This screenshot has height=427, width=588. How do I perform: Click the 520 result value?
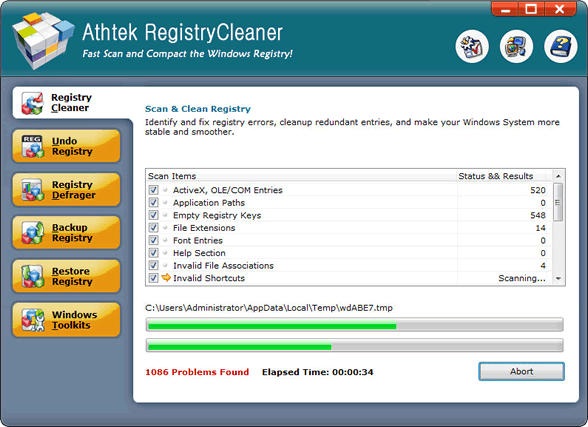(x=538, y=190)
